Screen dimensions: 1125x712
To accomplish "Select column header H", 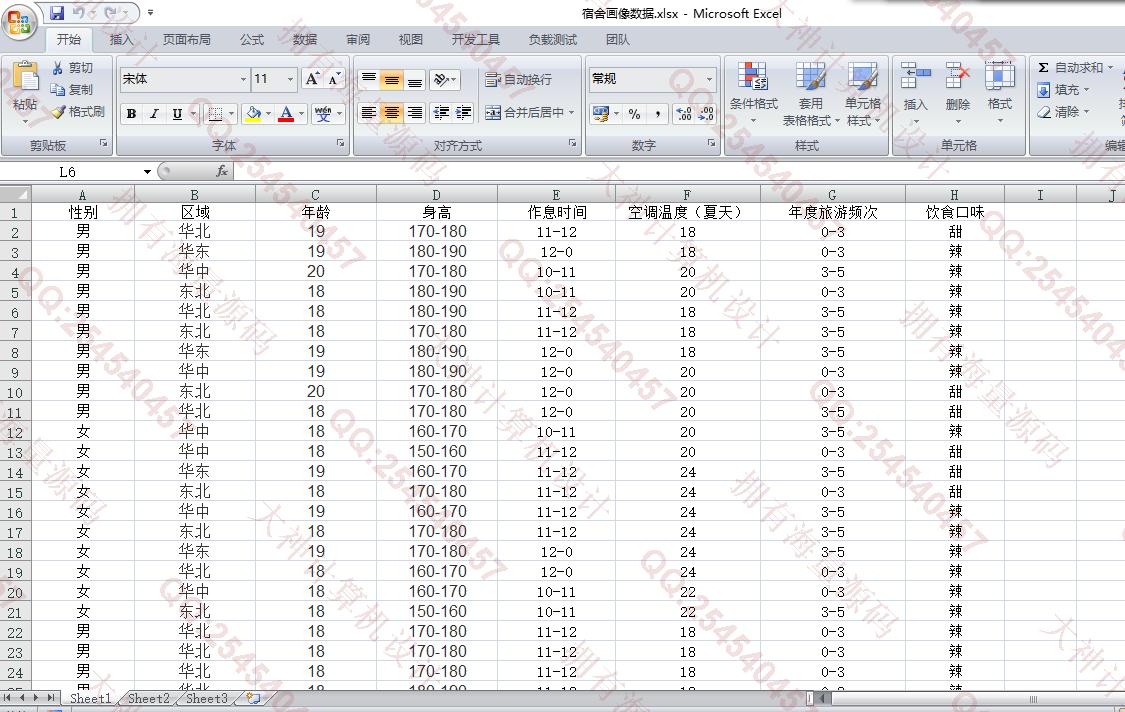I will tap(954, 195).
